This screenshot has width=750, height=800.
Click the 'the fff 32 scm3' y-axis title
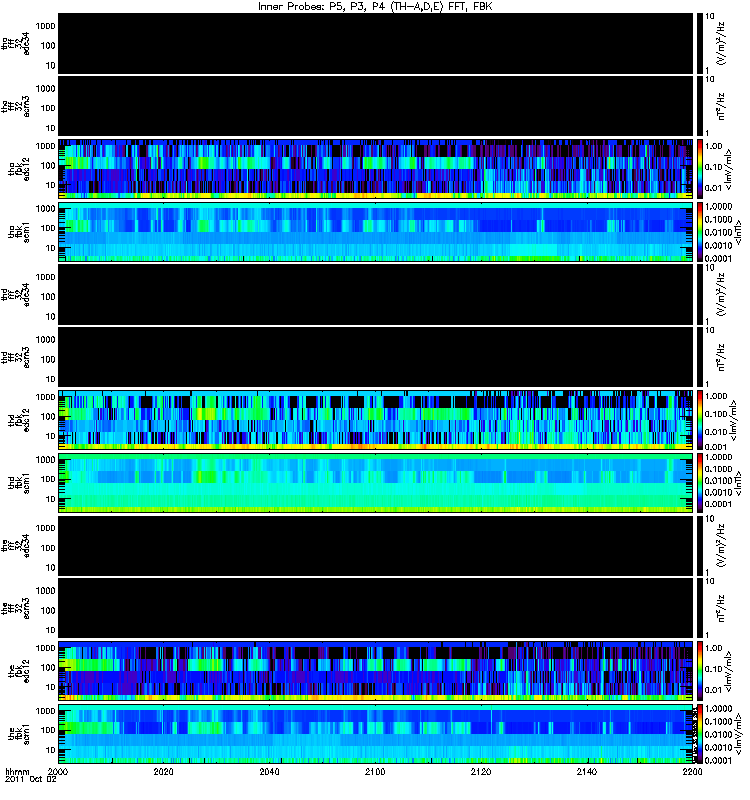pos(15,608)
